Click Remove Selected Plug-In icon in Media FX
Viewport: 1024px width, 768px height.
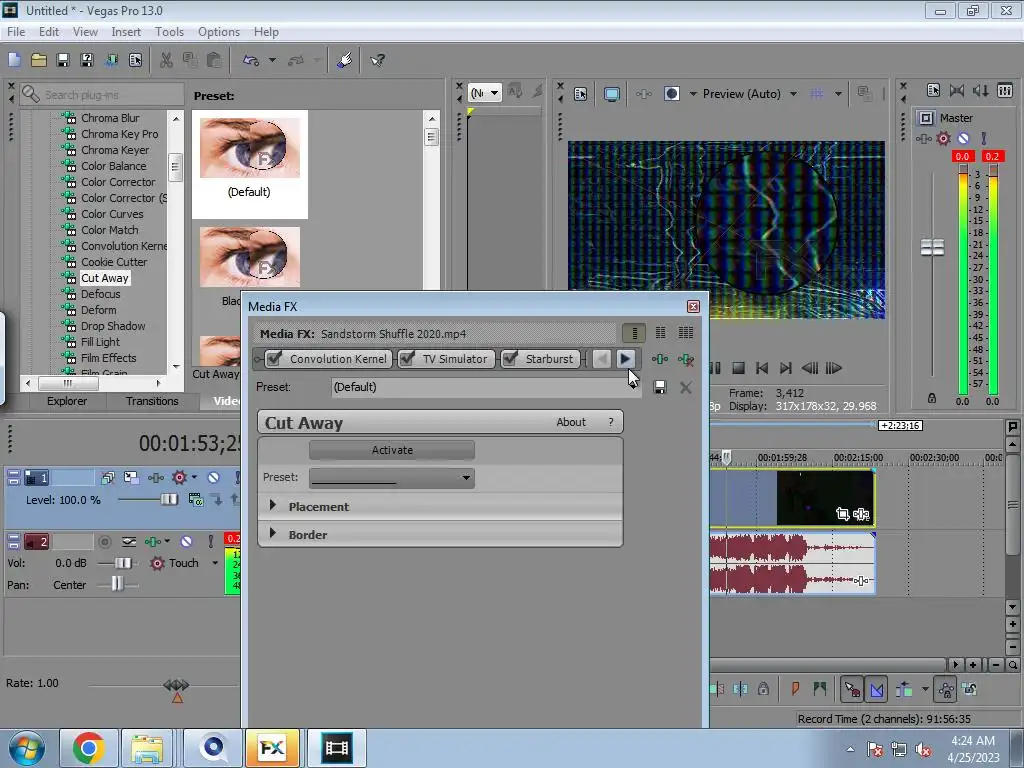(686, 359)
